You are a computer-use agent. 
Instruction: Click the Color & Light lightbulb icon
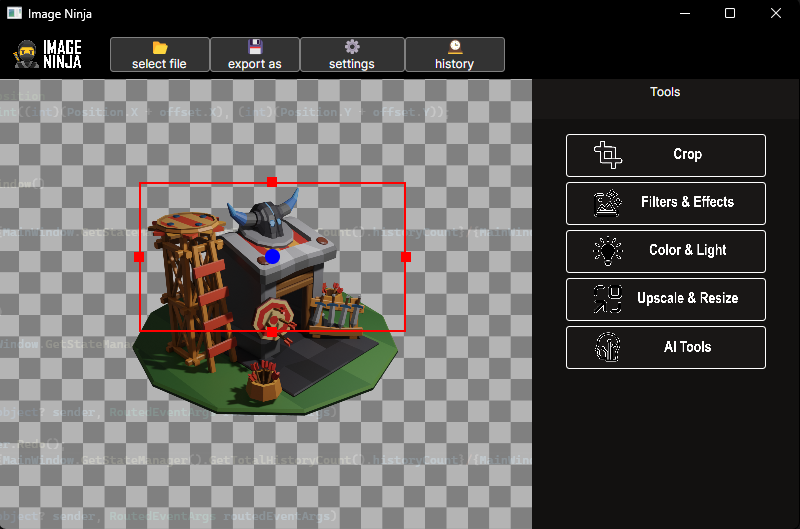pyautogui.click(x=608, y=251)
